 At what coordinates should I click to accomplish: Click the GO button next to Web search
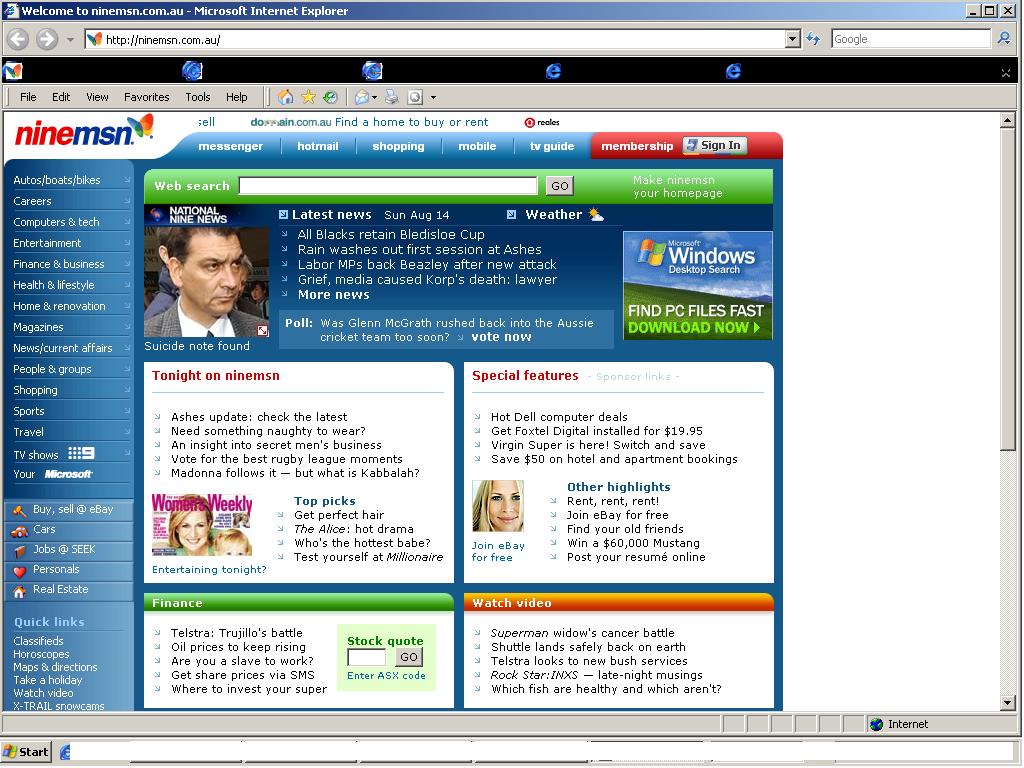(560, 186)
